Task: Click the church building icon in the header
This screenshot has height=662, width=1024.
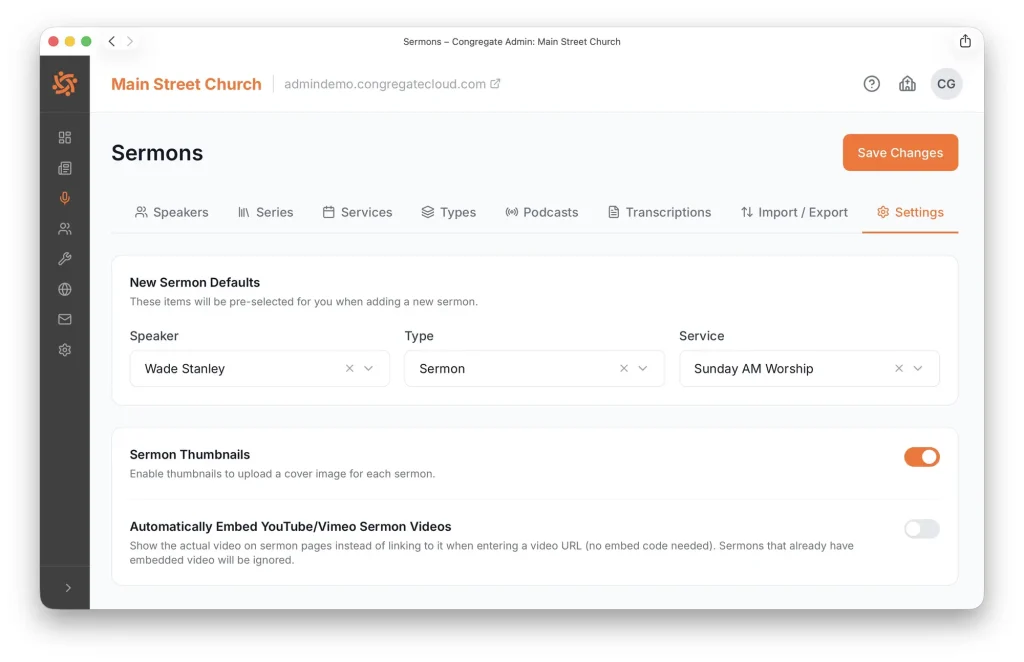Action: pos(907,84)
